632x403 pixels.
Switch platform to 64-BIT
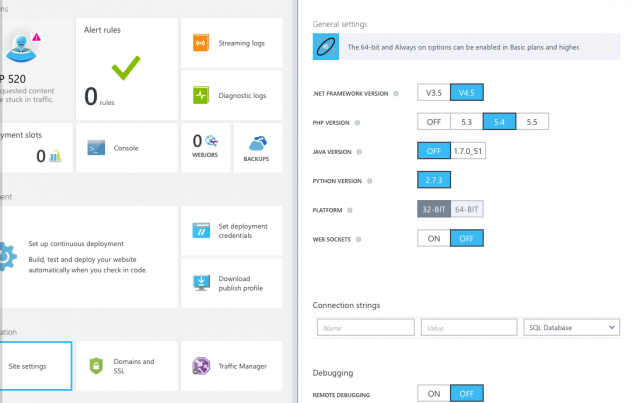pos(467,209)
